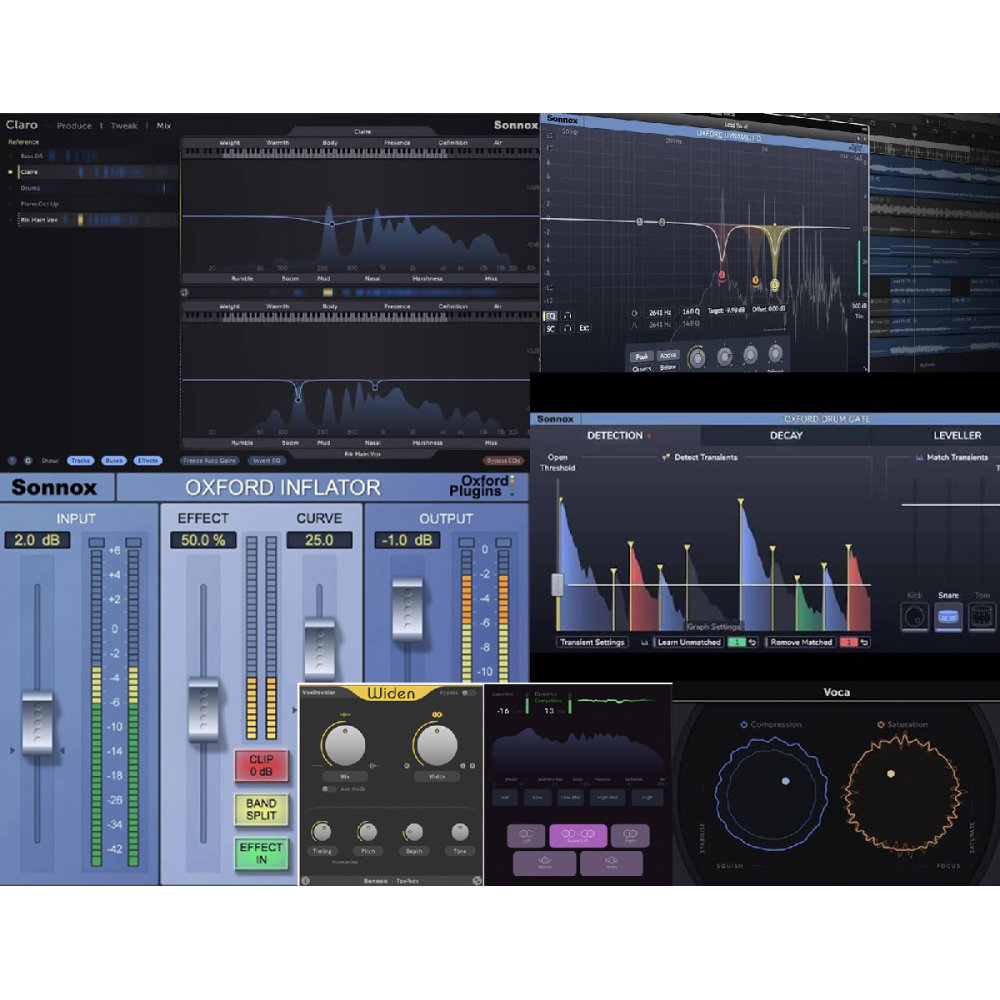1000x1000 pixels.
Task: Click the Inflator OUTPUT fader handle
Action: (407, 609)
